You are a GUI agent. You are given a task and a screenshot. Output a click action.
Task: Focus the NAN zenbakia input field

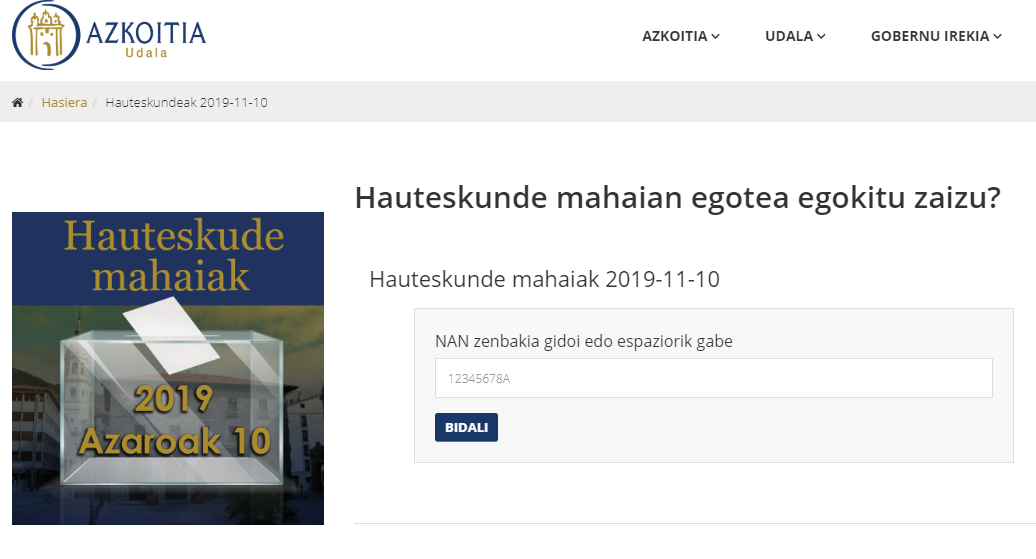click(714, 378)
